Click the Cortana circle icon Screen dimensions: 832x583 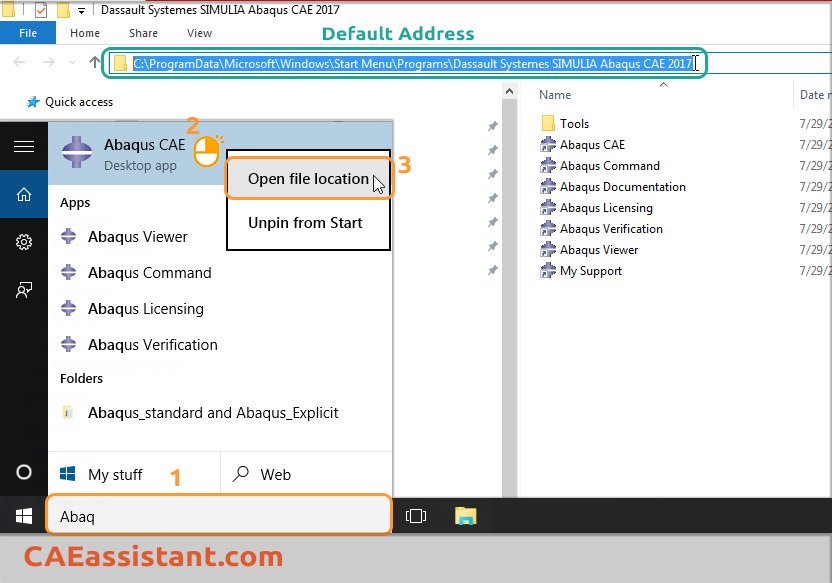tap(24, 472)
